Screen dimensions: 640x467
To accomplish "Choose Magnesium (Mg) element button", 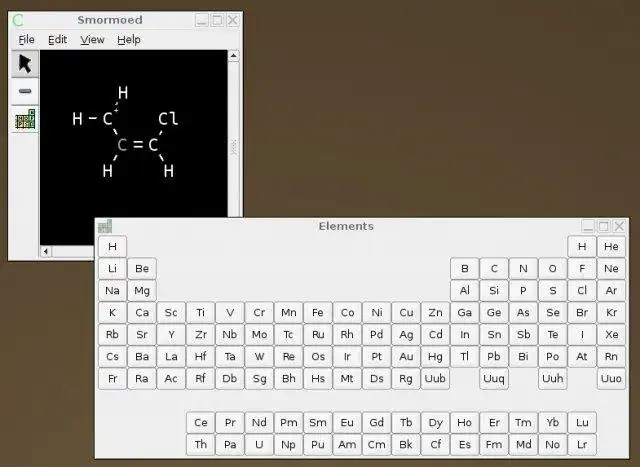I will [x=142, y=291].
